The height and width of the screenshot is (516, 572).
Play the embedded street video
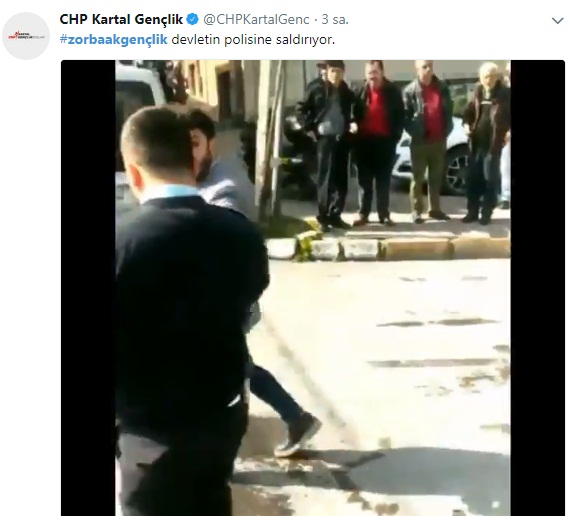click(x=313, y=288)
